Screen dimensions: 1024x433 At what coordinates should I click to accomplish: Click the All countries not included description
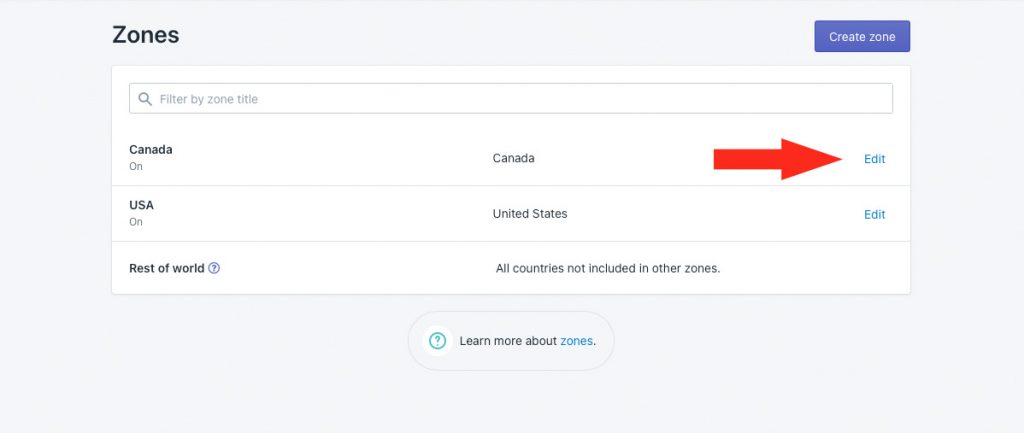tap(608, 268)
